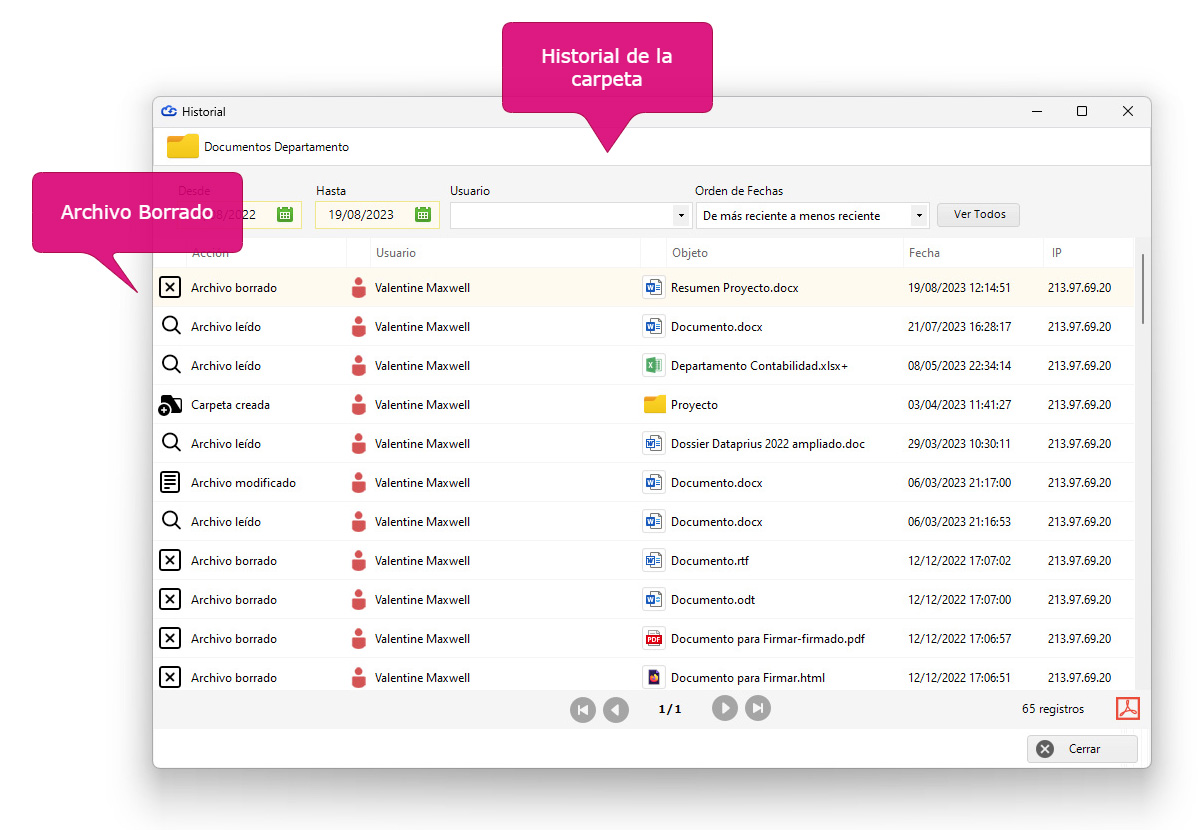
Task: Click the Carpeta creada action icon
Action: point(170,405)
